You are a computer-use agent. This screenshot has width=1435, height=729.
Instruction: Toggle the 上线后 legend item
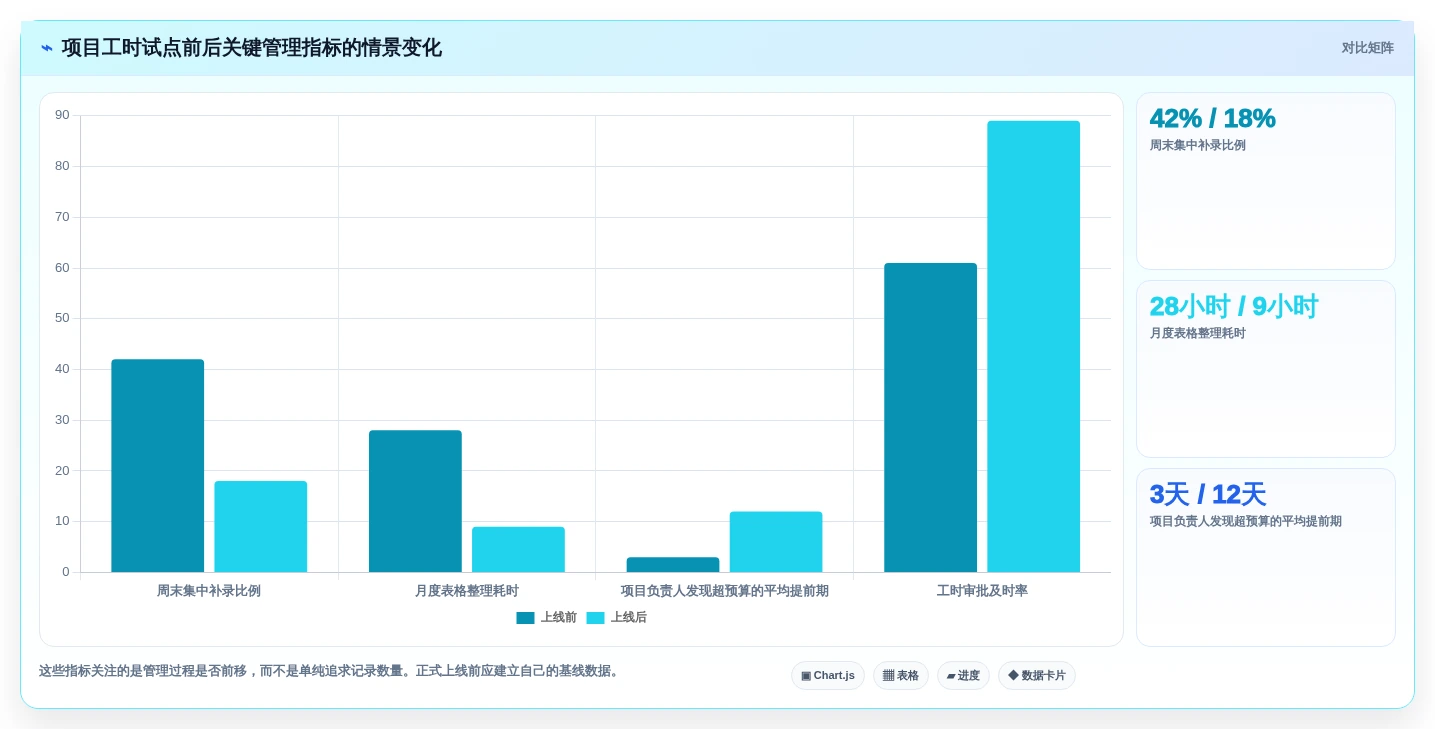click(x=616, y=618)
